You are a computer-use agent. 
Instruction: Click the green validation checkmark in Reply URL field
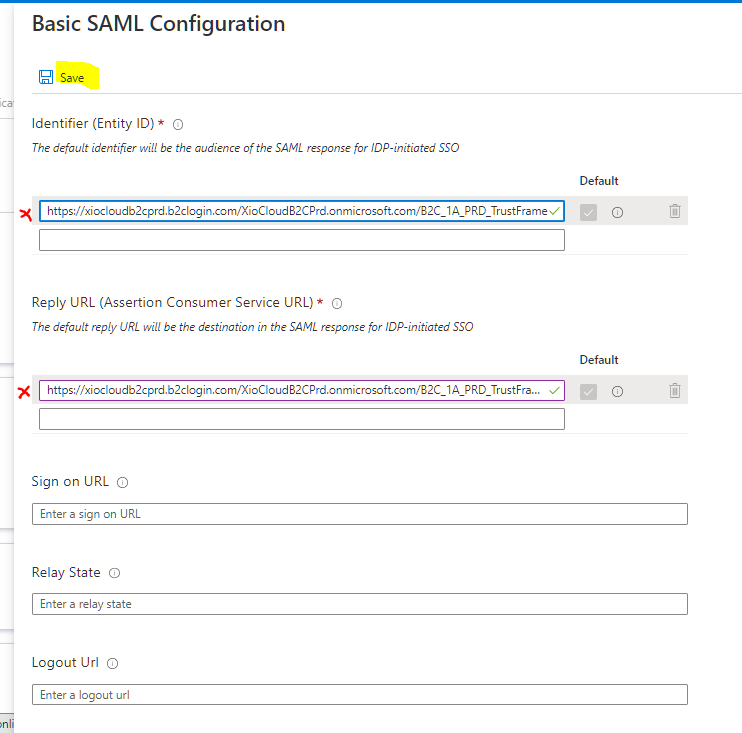click(555, 390)
